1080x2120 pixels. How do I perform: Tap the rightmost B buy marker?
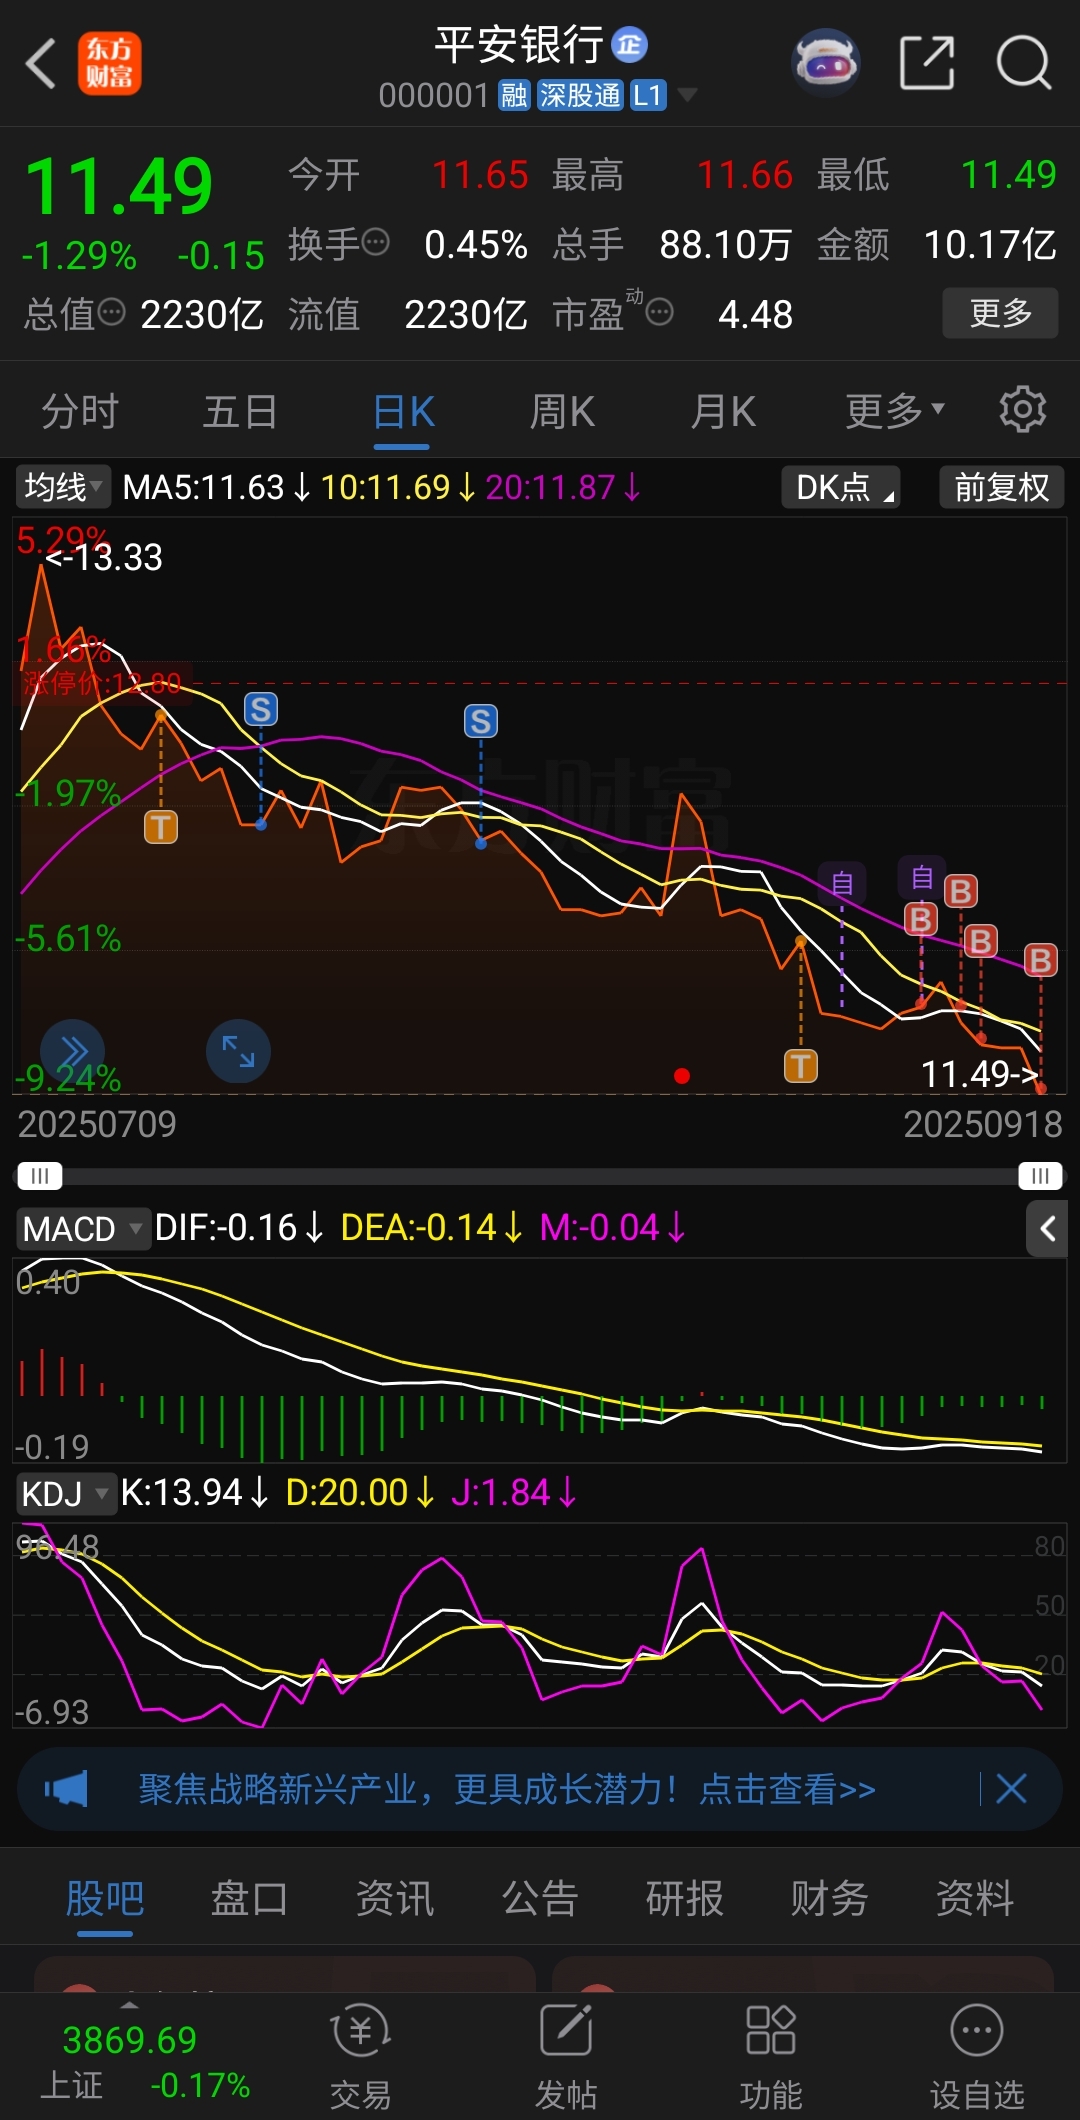click(1041, 961)
